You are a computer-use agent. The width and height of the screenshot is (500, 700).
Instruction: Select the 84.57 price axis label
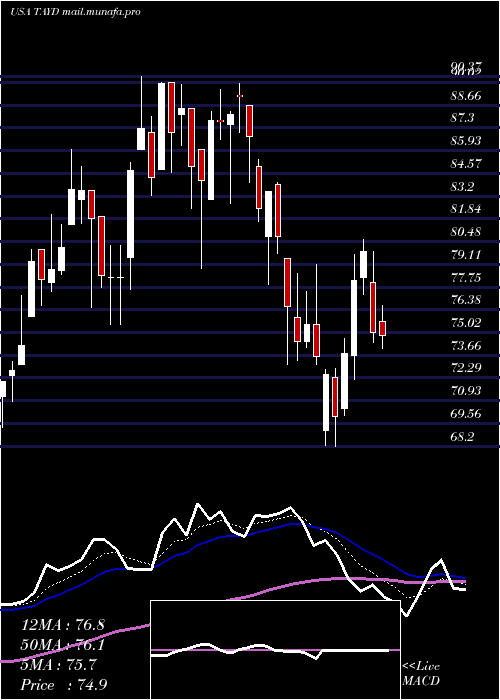point(466,163)
